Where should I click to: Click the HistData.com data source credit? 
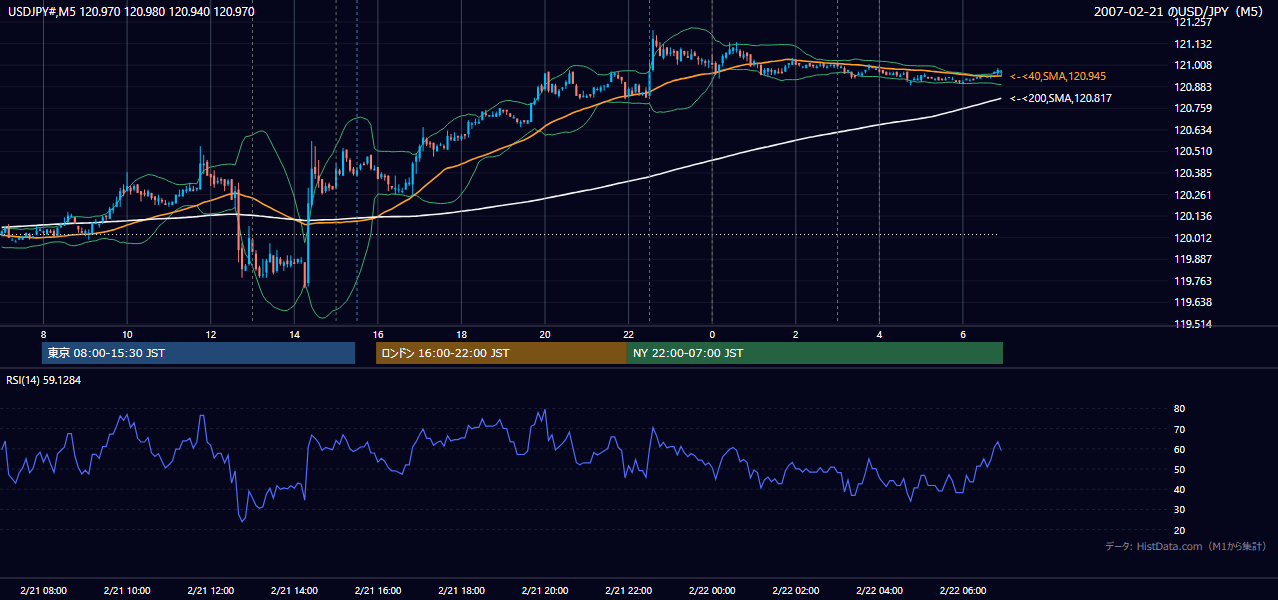point(1186,546)
